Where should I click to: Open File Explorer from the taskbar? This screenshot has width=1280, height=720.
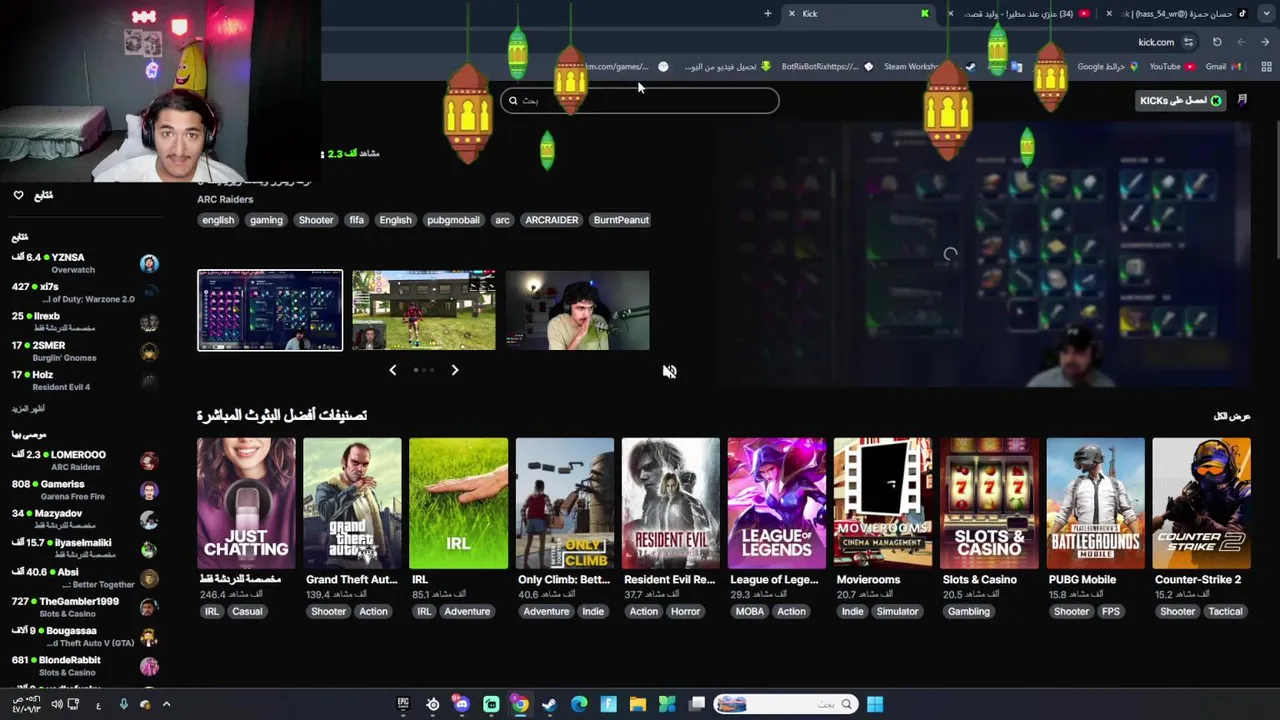(638, 704)
